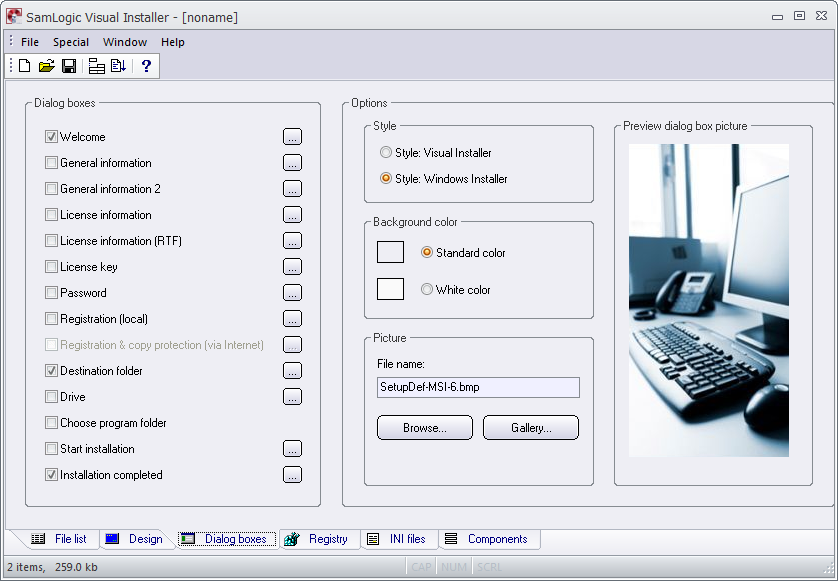Enable the General information checkbox
838x581 pixels.
point(51,162)
